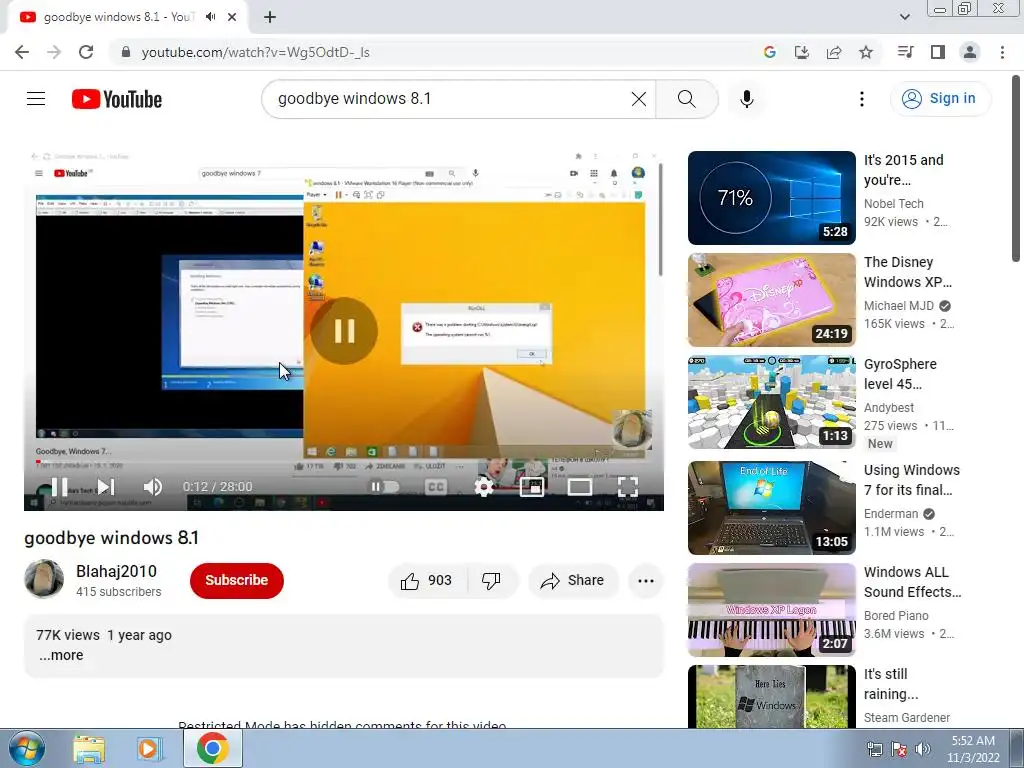The width and height of the screenshot is (1024, 768).
Task: Dislike the video with thumbs down
Action: pos(491,581)
